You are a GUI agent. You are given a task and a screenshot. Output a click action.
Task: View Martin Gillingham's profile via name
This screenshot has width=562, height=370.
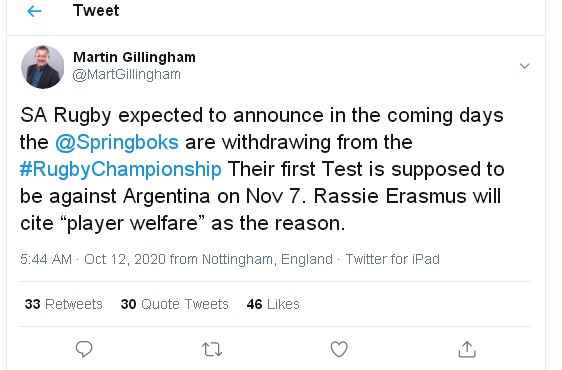click(x=134, y=57)
